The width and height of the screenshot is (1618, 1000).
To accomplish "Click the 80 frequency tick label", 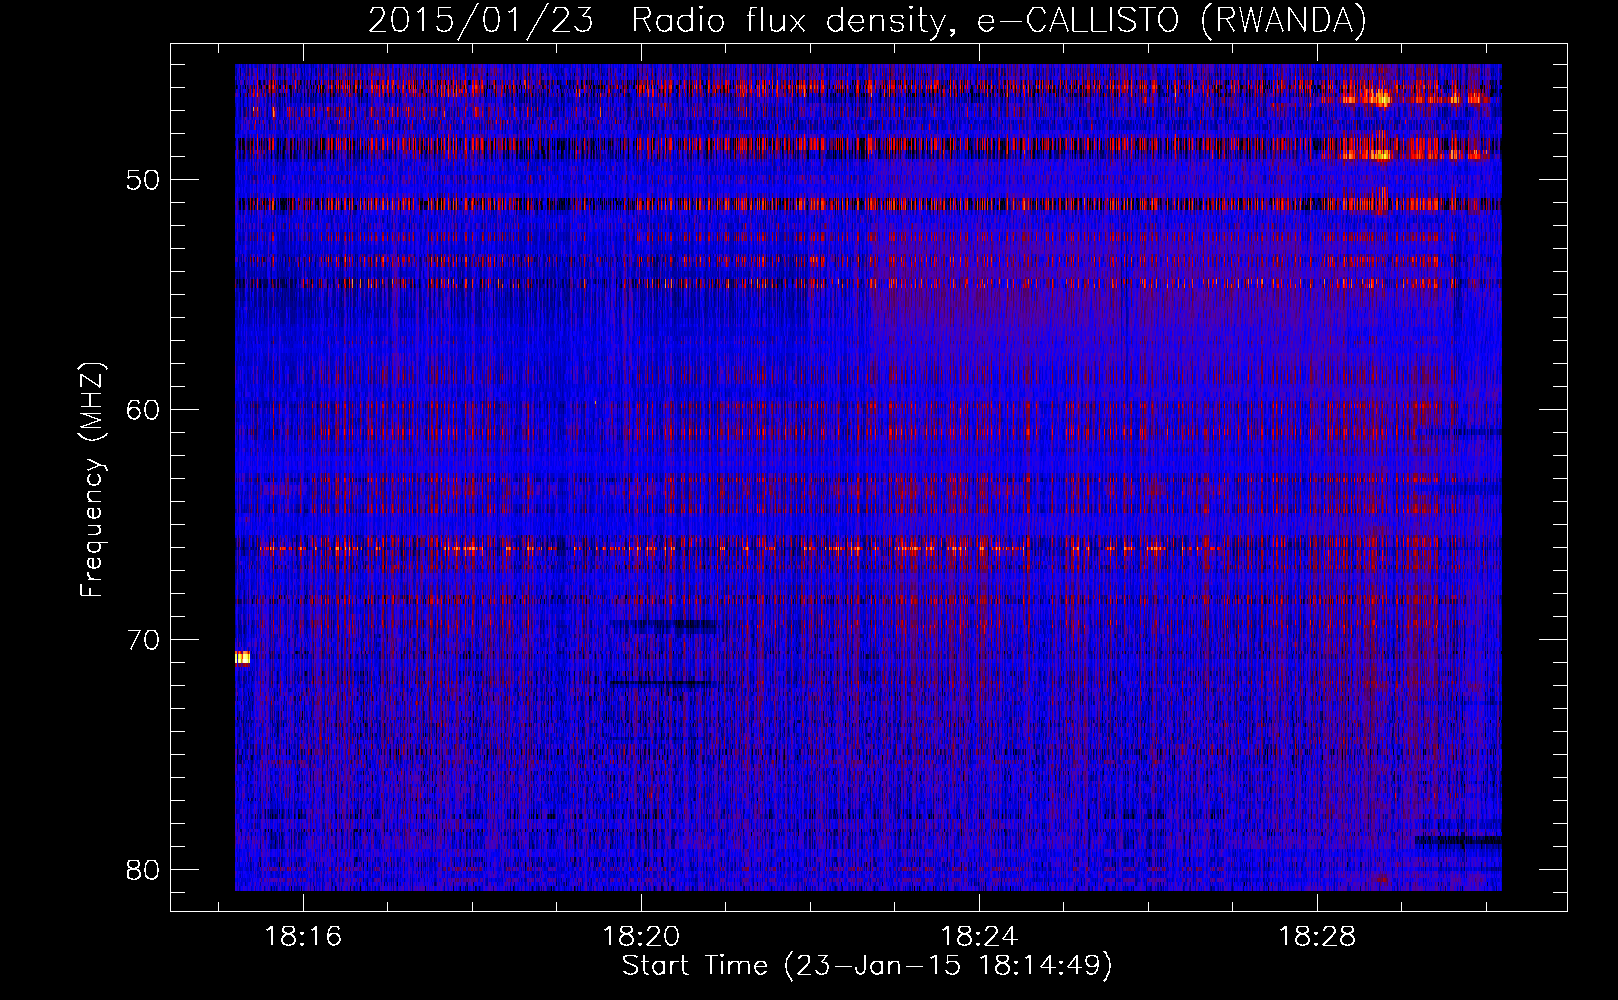I will (x=144, y=869).
